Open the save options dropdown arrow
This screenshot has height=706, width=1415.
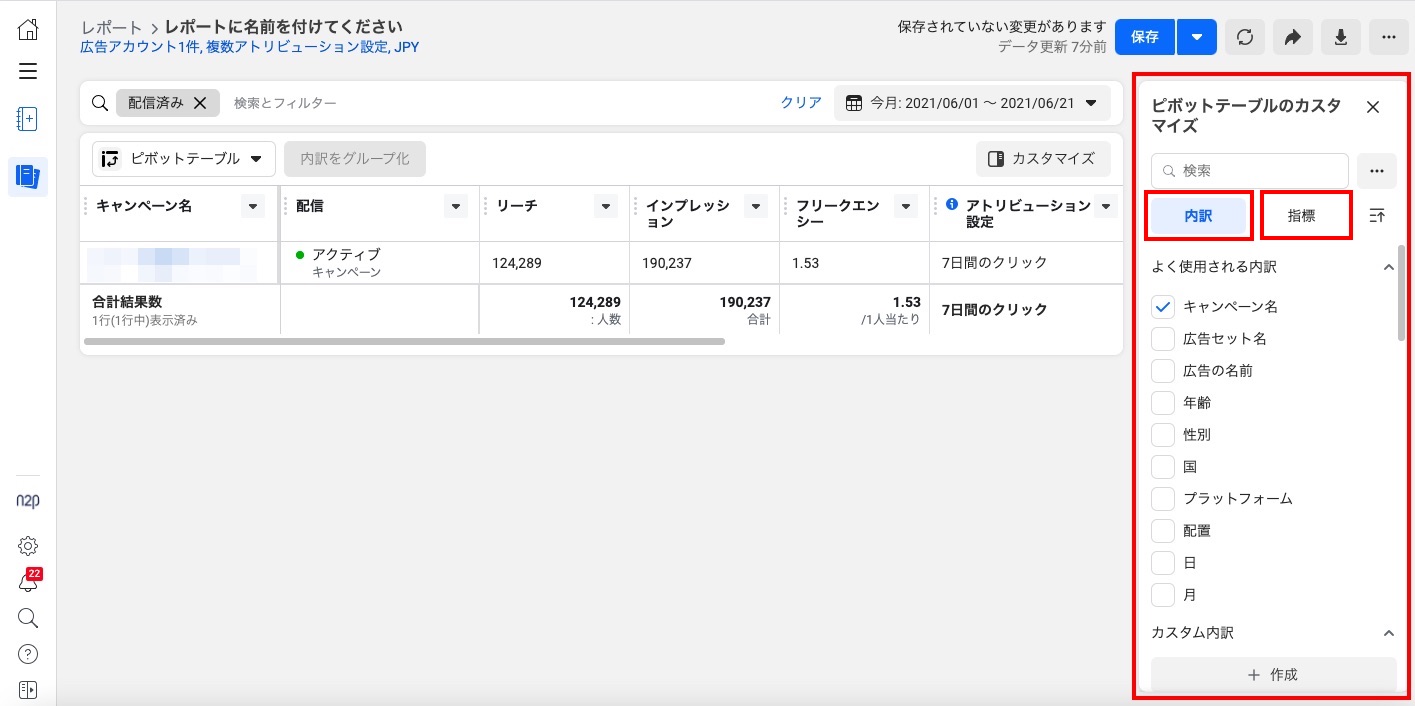(1197, 37)
